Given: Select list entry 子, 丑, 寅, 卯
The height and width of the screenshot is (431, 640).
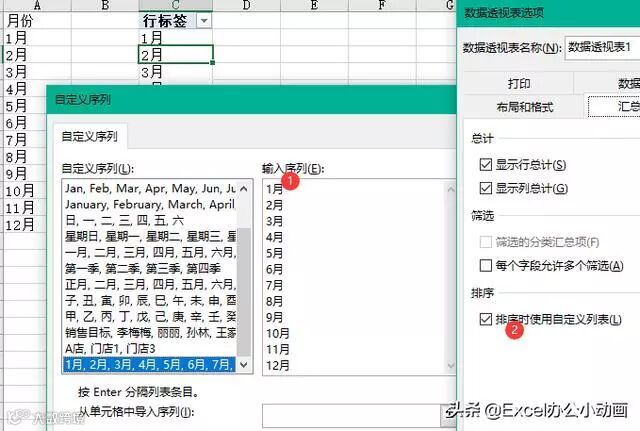Looking at the screenshot, I should point(150,300).
